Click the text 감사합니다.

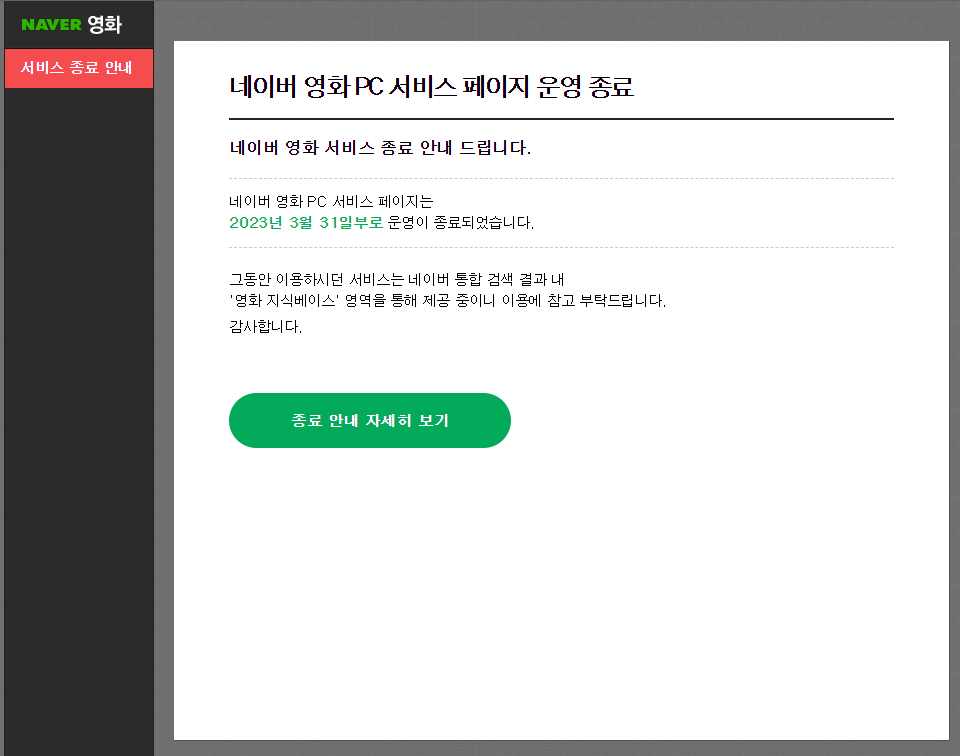(x=266, y=326)
